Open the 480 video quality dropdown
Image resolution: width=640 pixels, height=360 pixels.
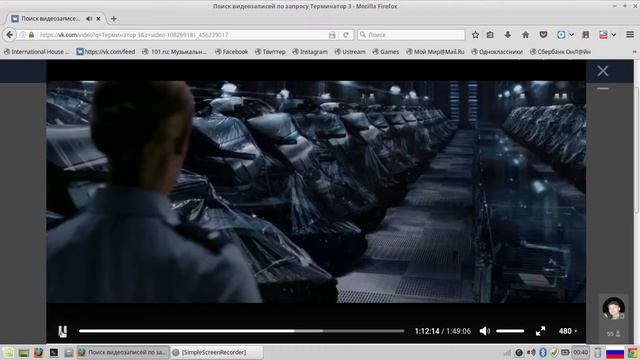(568, 331)
